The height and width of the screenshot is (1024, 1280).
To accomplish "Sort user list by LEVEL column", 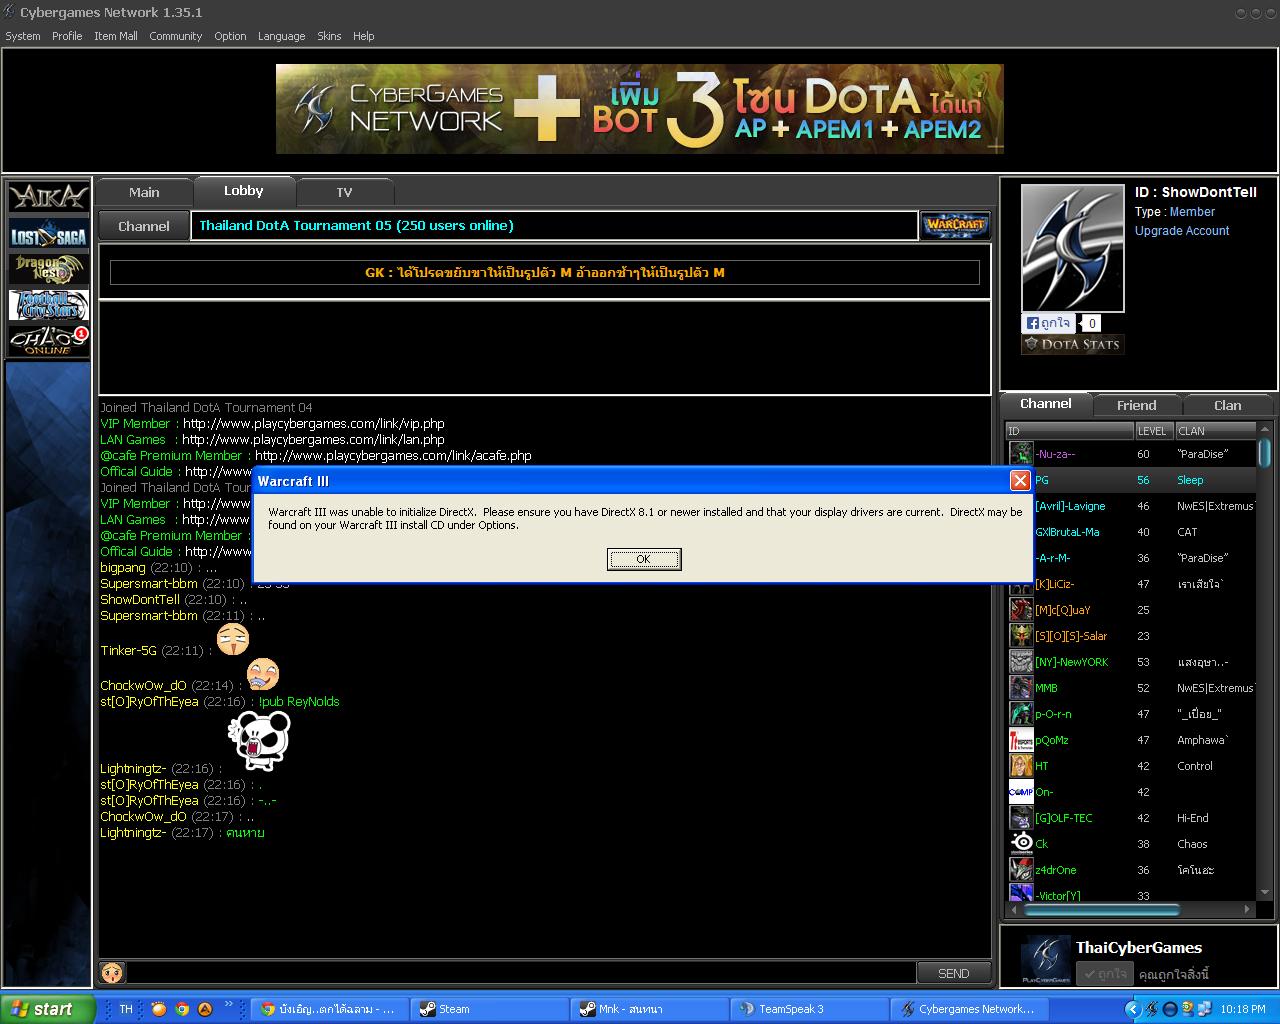I will (x=1155, y=431).
